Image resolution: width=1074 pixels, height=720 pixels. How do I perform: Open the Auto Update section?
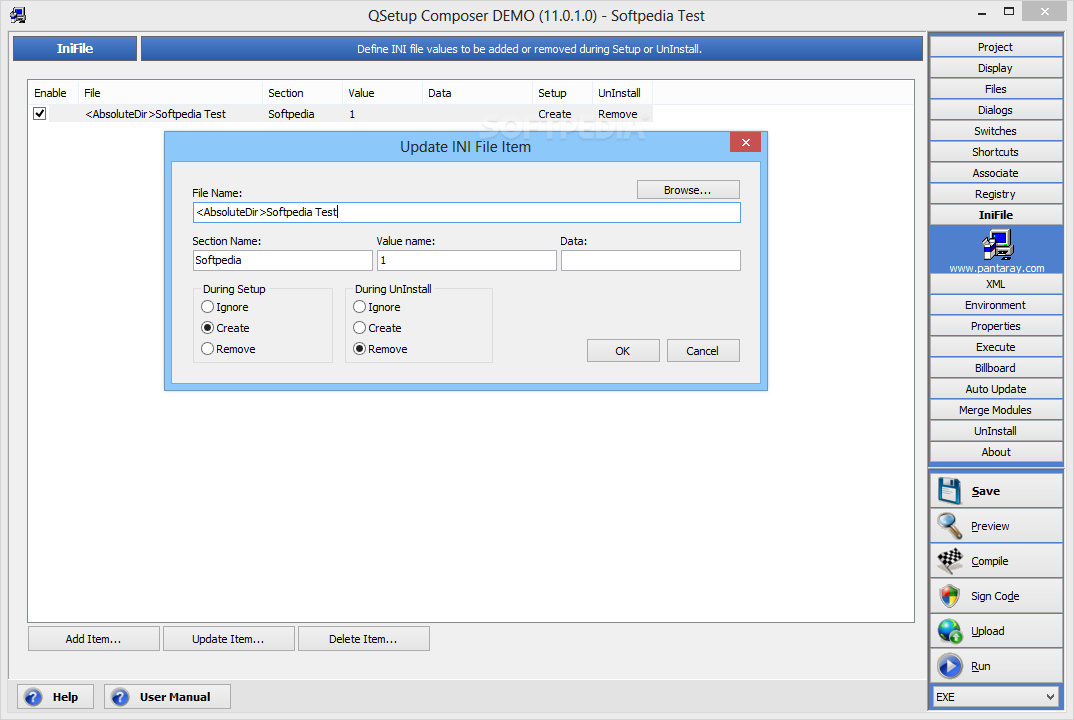point(995,389)
